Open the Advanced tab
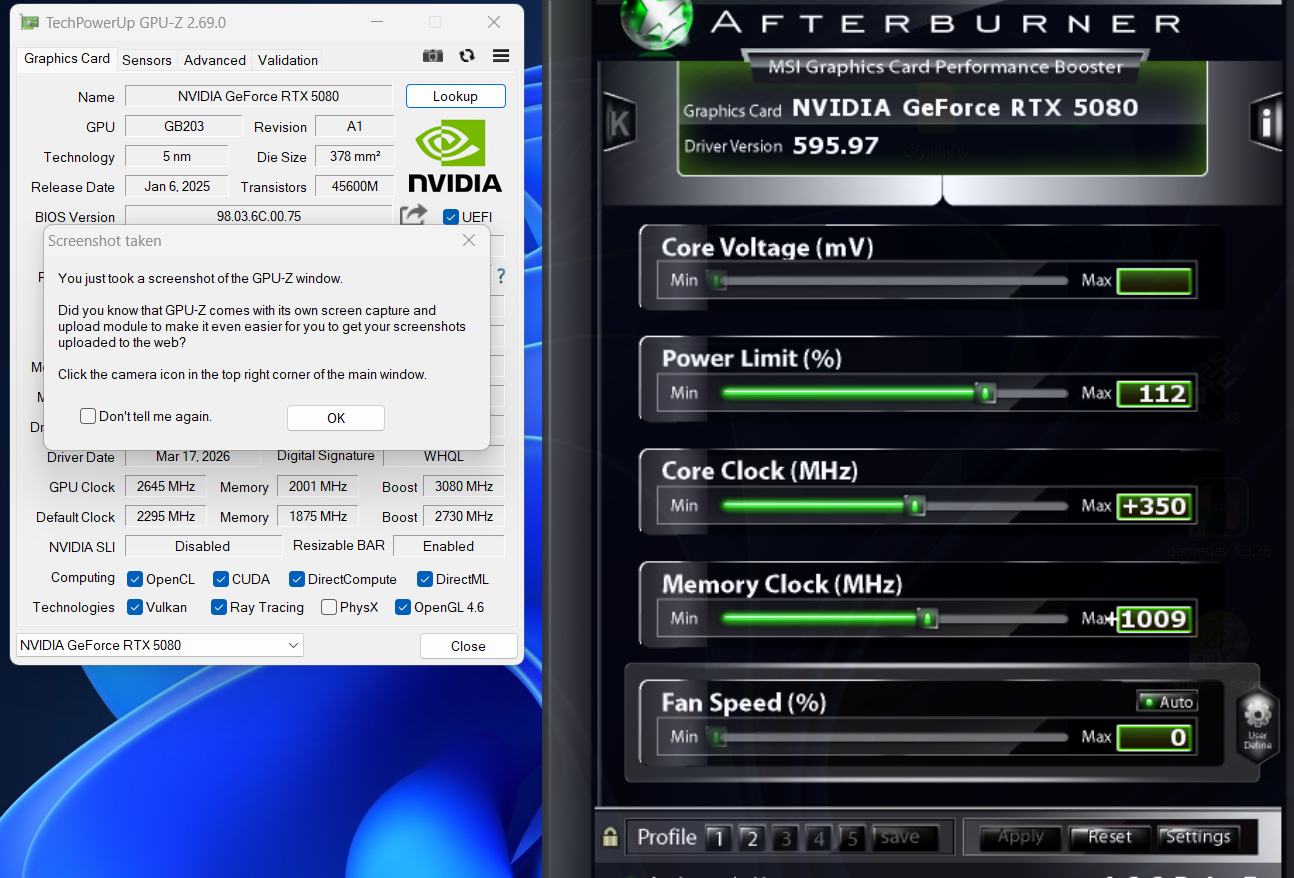 point(215,60)
